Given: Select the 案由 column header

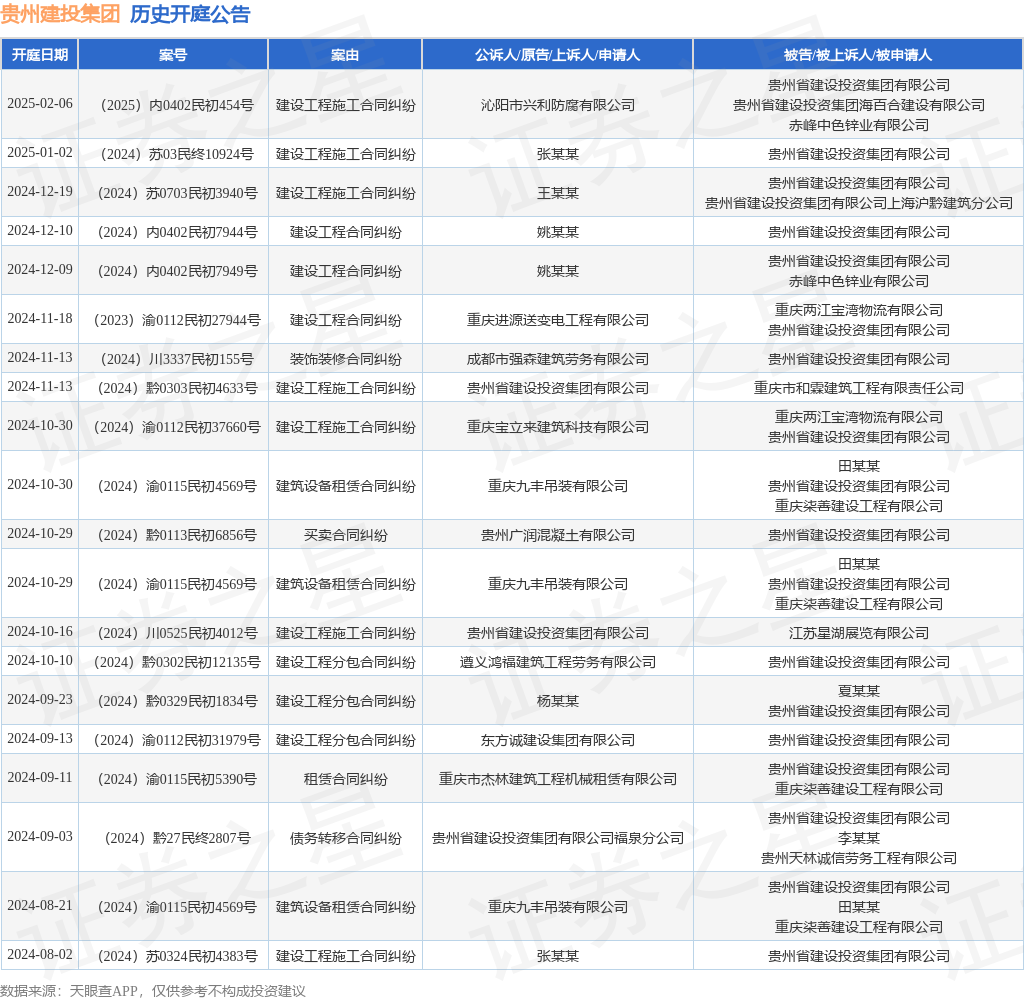Looking at the screenshot, I should coord(345,55).
